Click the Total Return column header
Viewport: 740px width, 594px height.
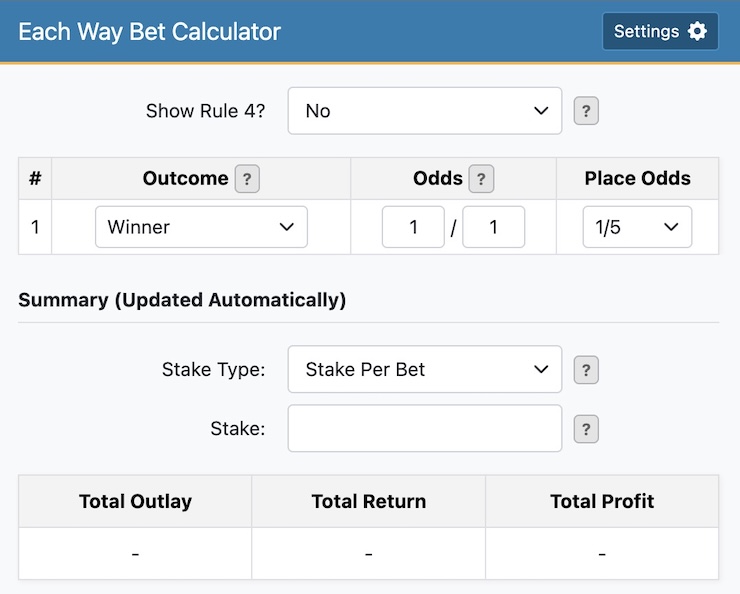pos(369,501)
